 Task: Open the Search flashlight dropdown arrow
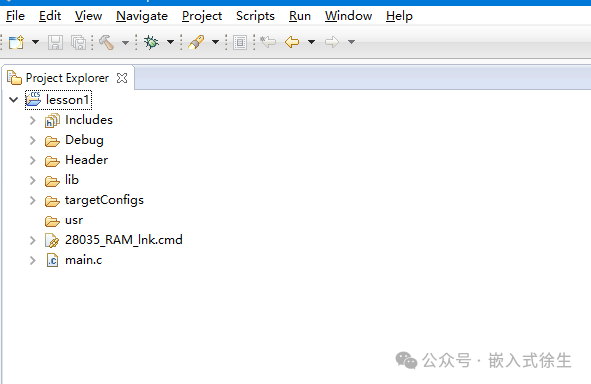215,42
